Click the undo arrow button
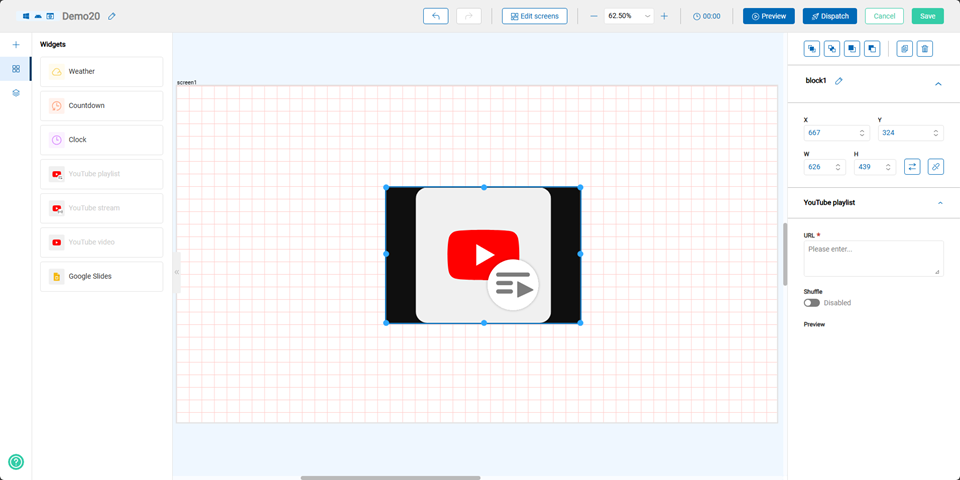The image size is (960, 480). point(435,16)
